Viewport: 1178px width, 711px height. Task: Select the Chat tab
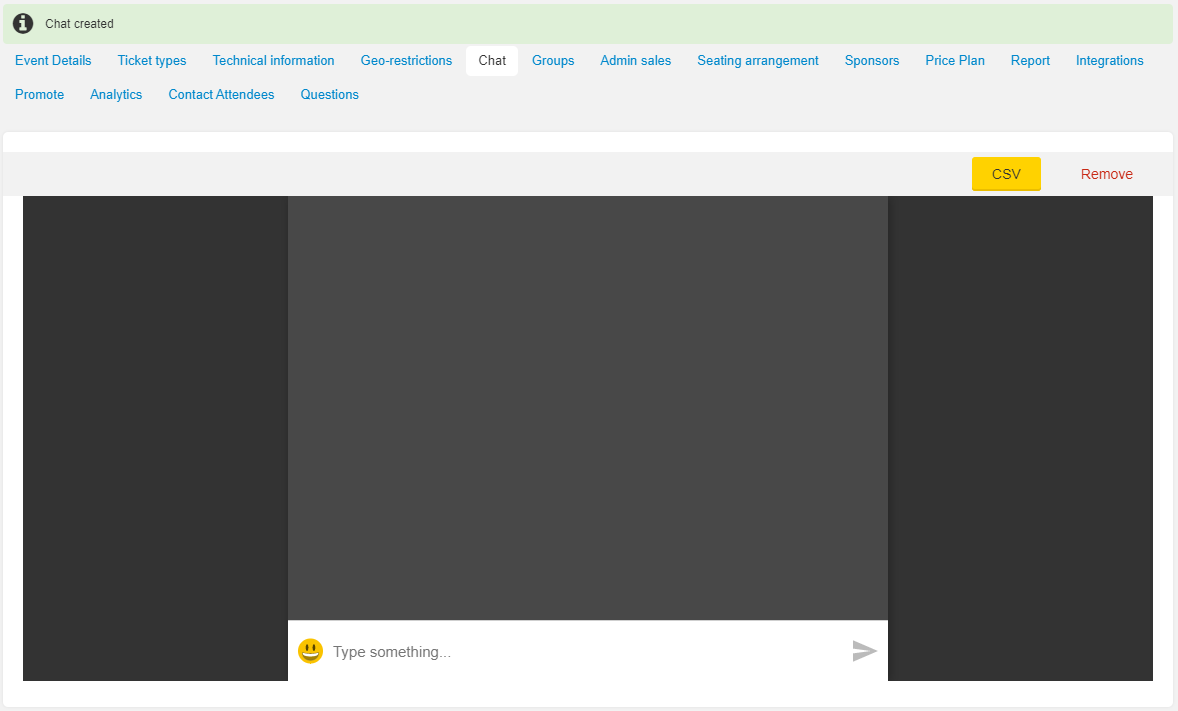[492, 61]
